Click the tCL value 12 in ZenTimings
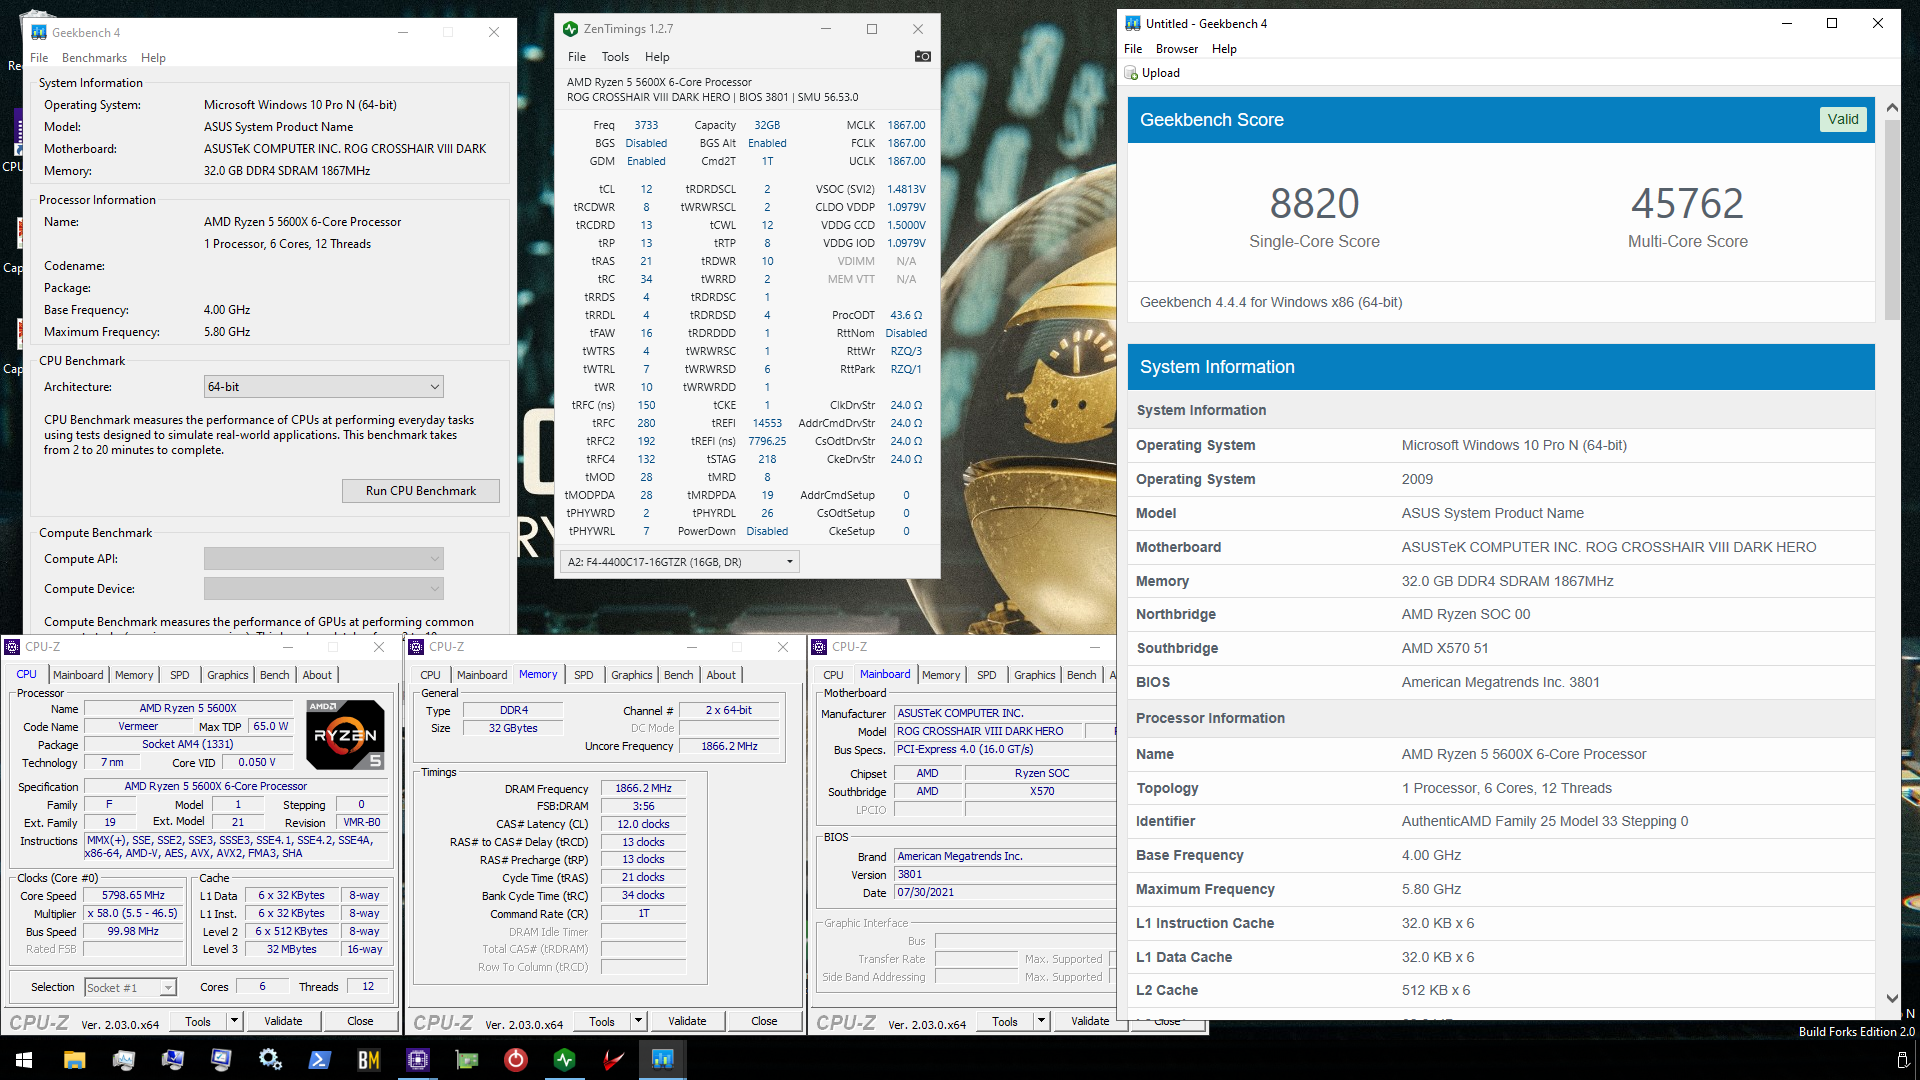 [646, 189]
